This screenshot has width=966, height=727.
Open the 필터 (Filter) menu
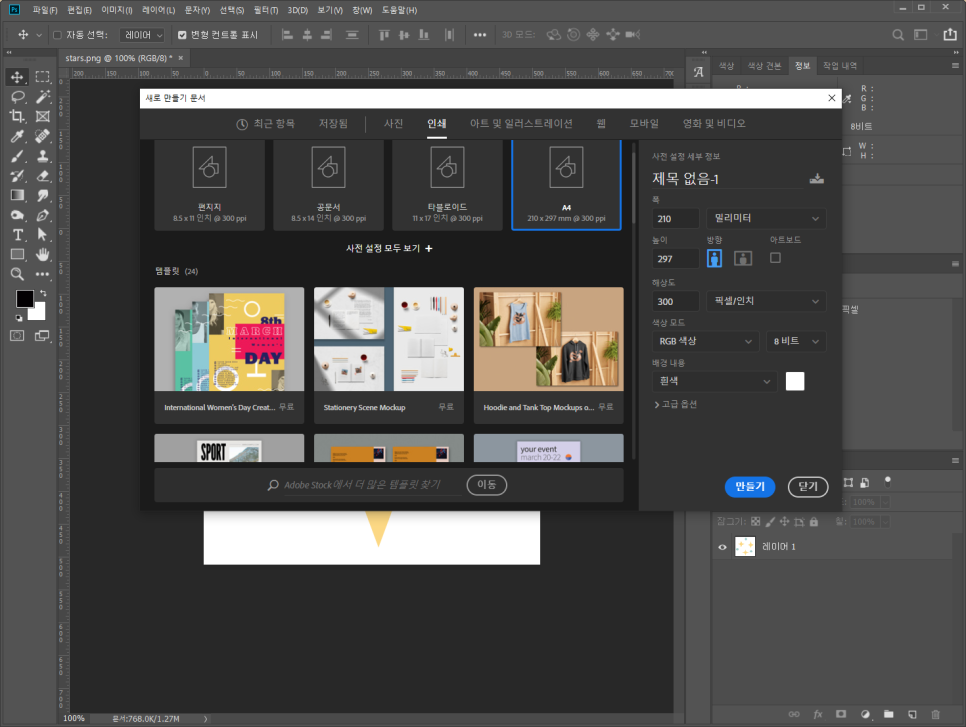click(x=265, y=10)
